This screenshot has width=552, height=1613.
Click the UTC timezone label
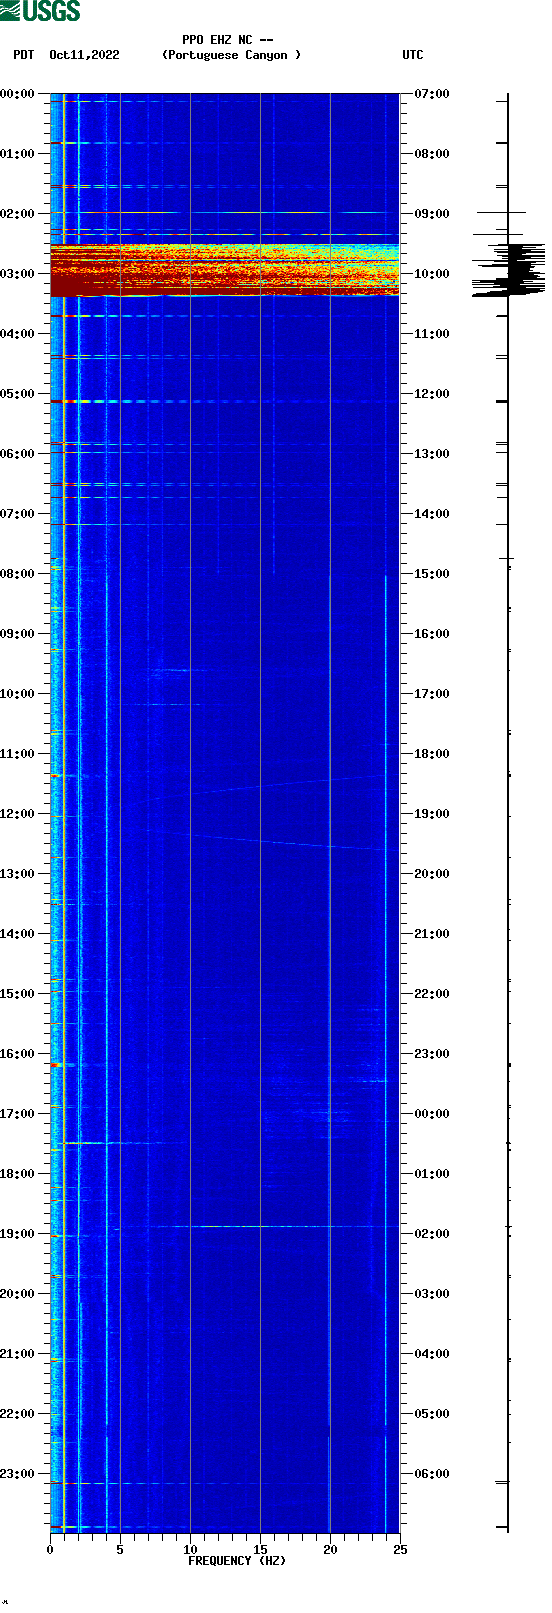413,55
